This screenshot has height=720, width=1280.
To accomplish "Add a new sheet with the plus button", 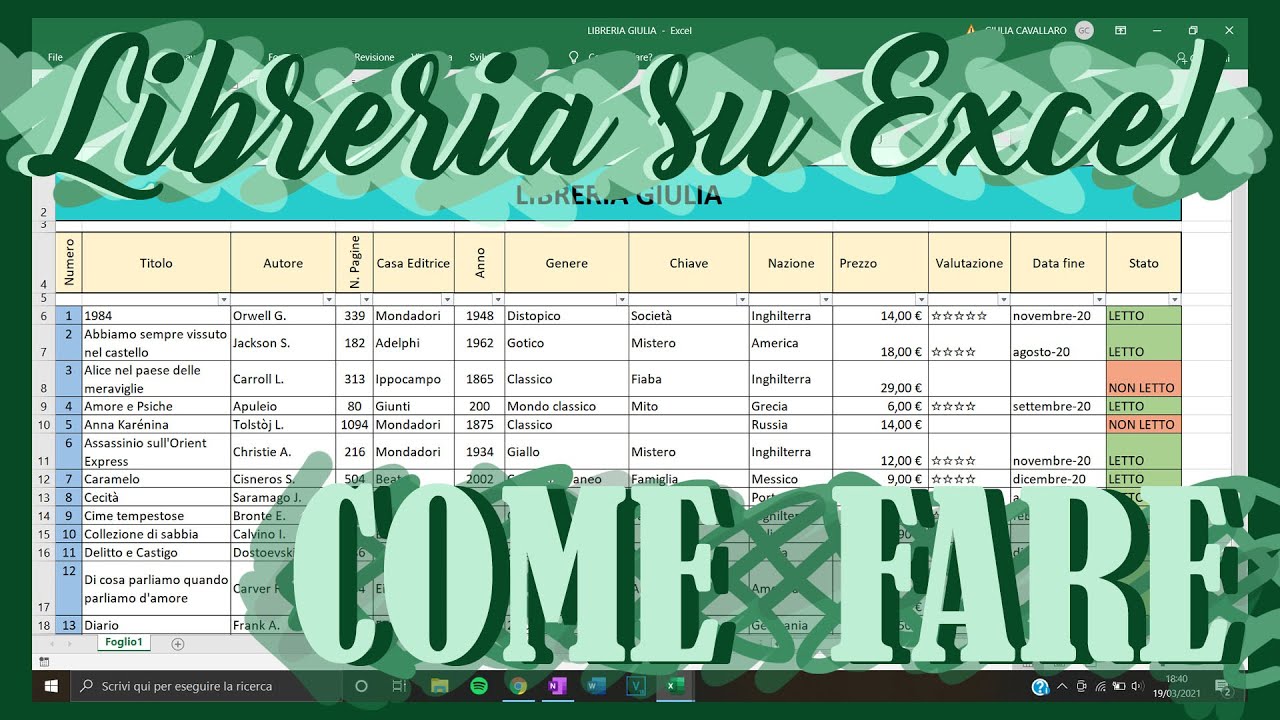I will point(178,644).
